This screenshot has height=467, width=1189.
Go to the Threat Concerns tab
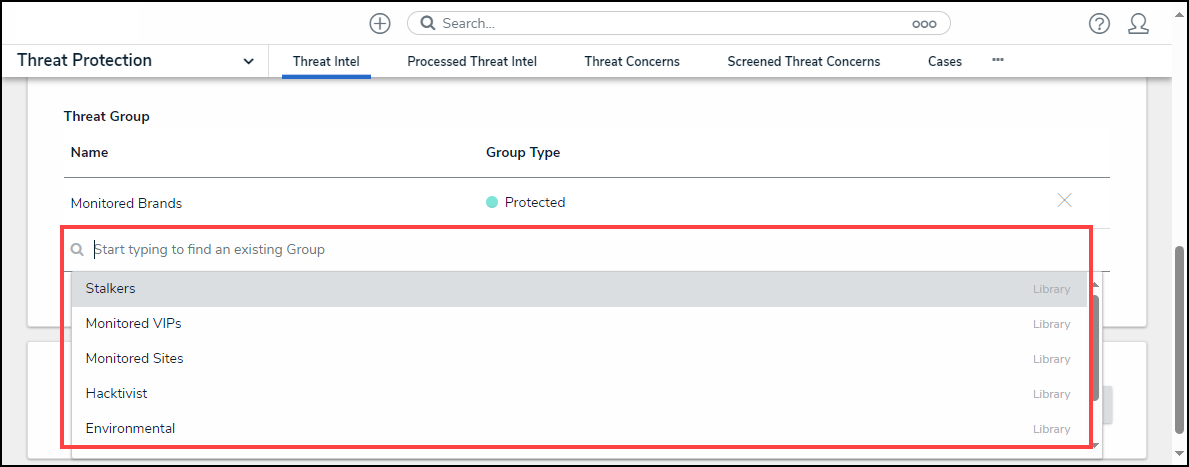632,61
